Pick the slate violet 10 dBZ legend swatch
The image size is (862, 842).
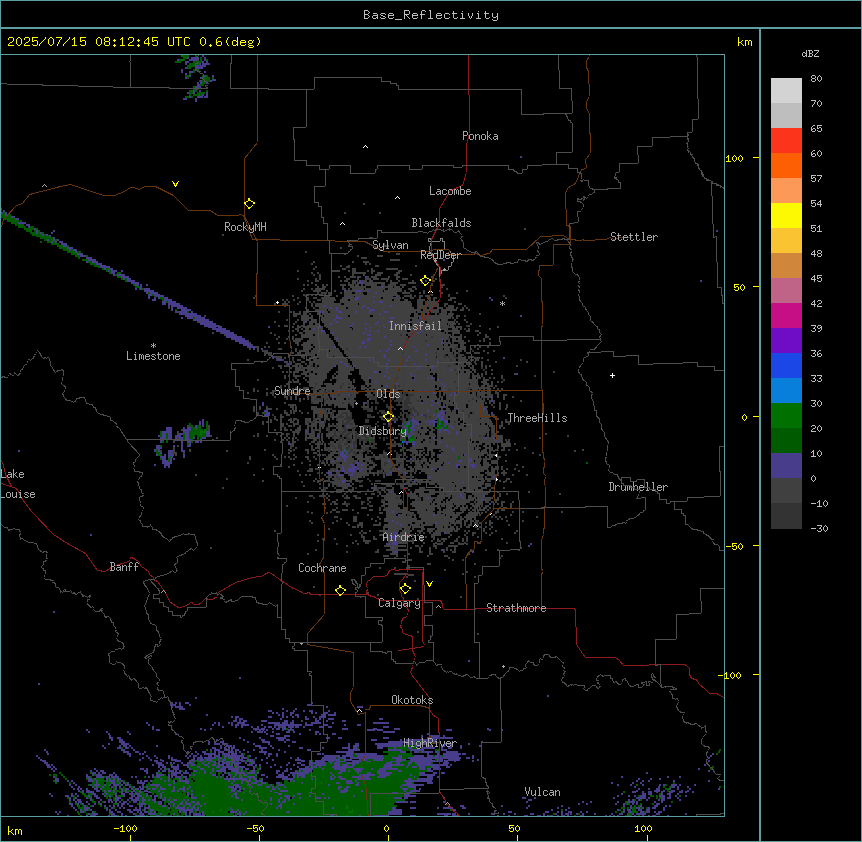point(786,466)
